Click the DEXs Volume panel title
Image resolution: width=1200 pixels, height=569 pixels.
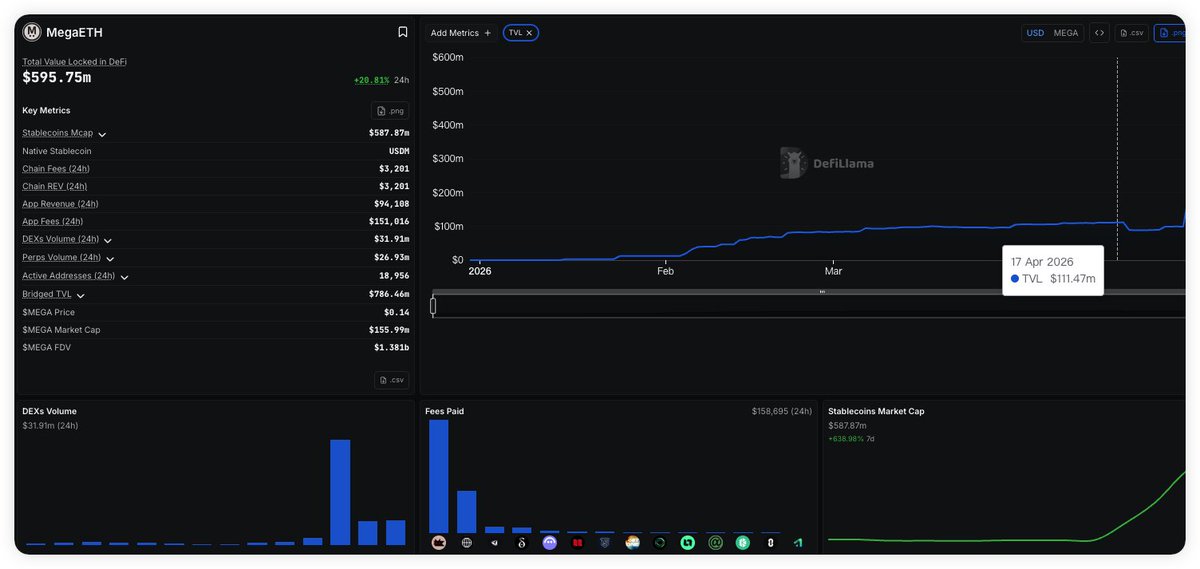[x=49, y=411]
